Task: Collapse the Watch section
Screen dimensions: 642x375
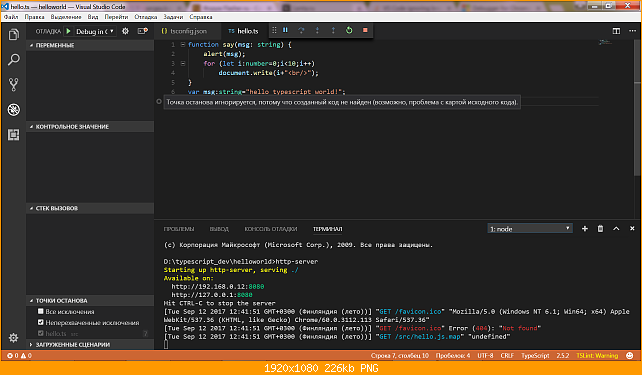Action: [90, 127]
